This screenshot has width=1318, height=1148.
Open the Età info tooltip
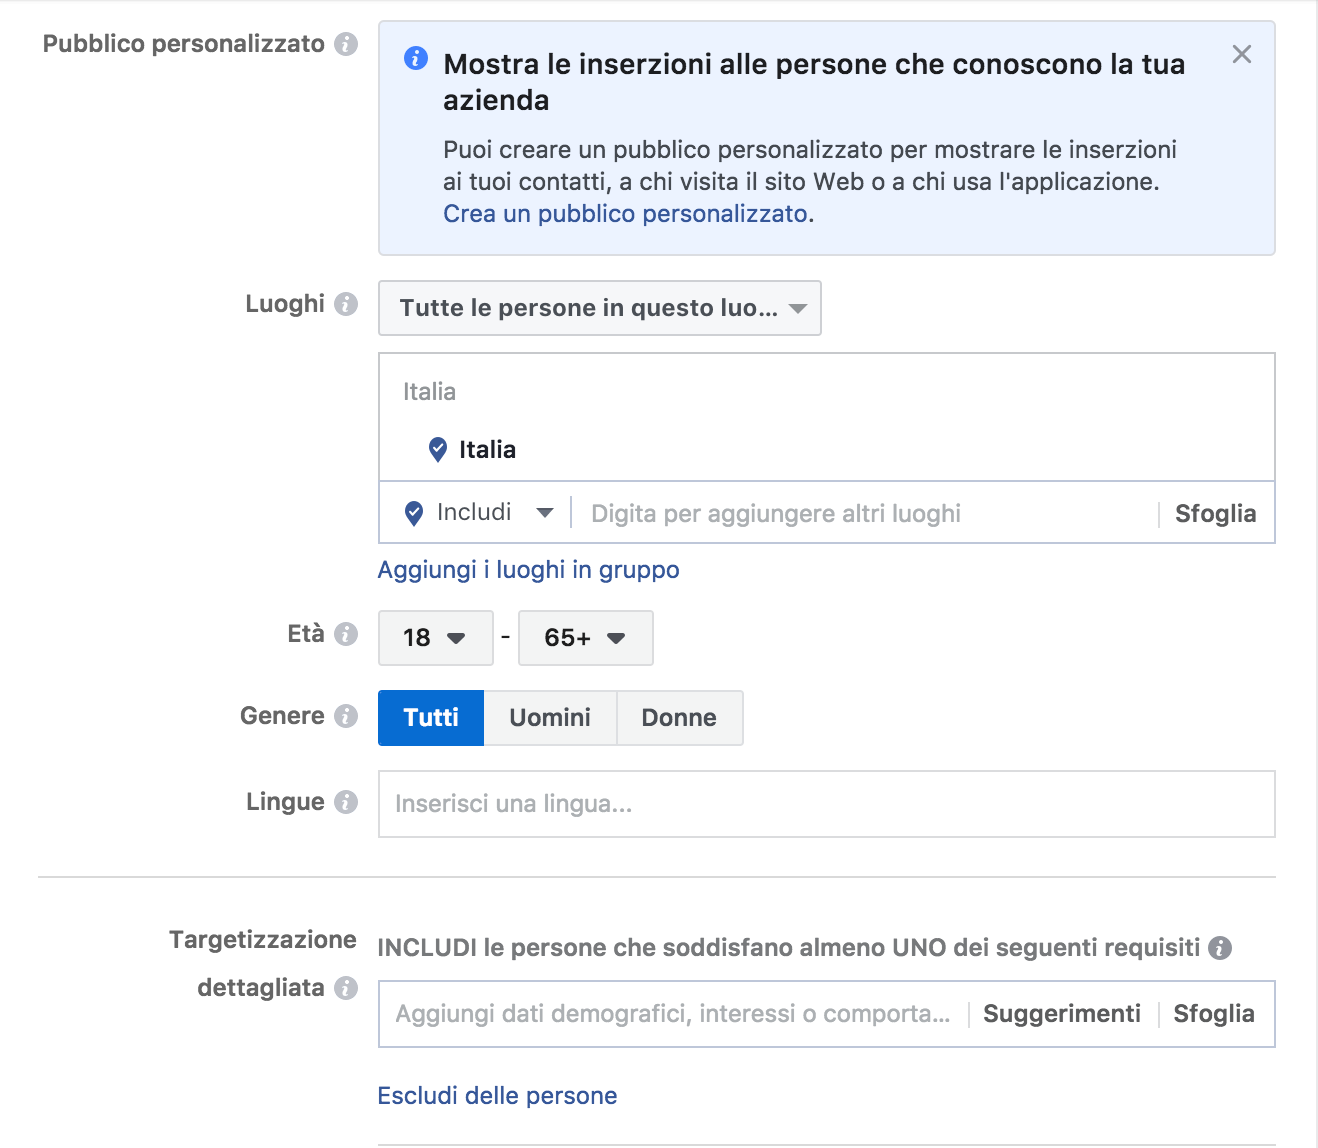point(346,634)
